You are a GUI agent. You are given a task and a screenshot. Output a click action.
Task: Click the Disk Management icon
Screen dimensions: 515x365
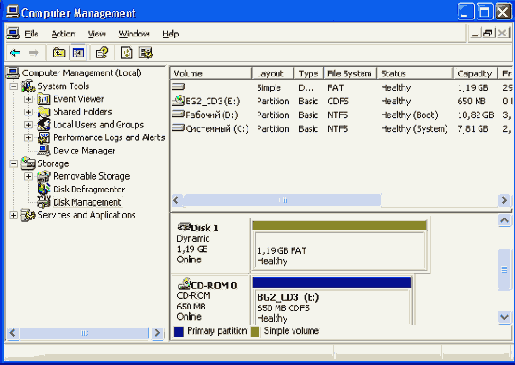point(44,202)
